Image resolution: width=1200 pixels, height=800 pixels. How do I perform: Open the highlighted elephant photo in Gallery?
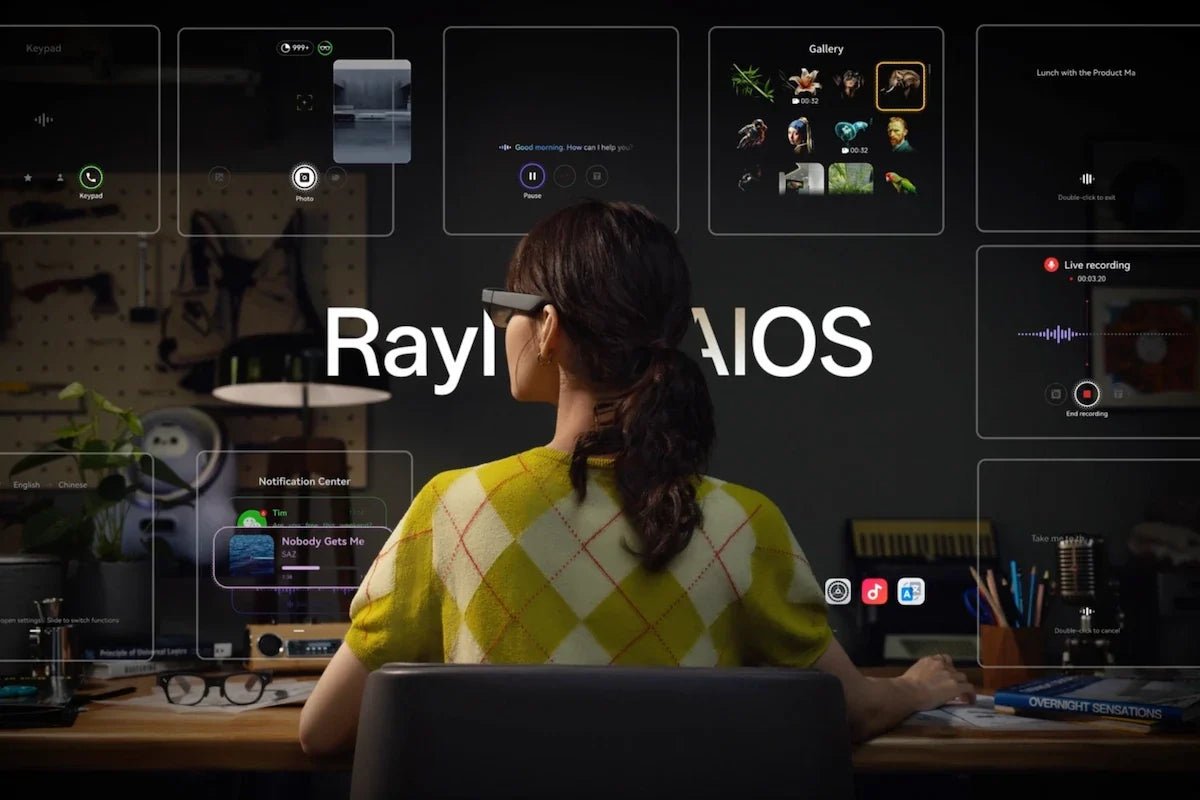(x=900, y=86)
